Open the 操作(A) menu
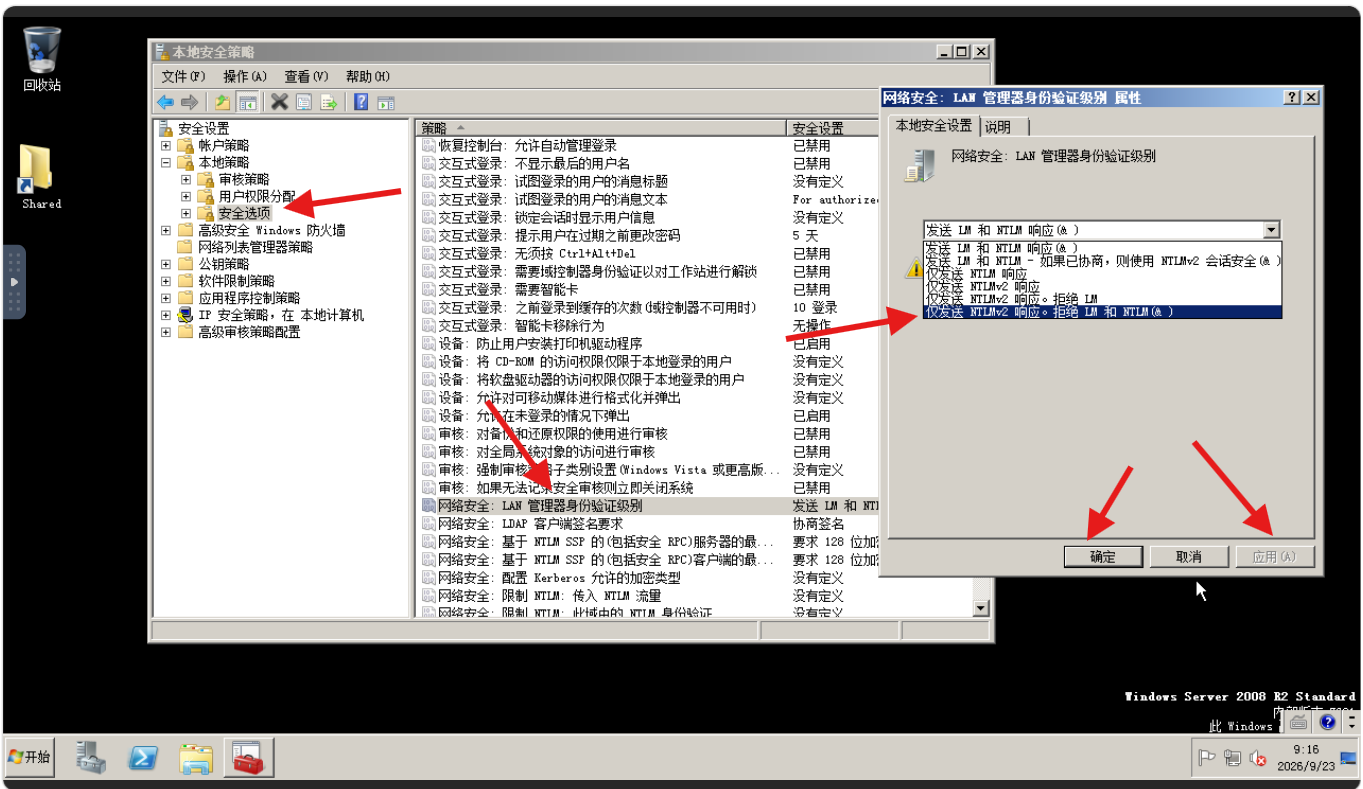The width and height of the screenshot is (1363, 789). [x=245, y=77]
